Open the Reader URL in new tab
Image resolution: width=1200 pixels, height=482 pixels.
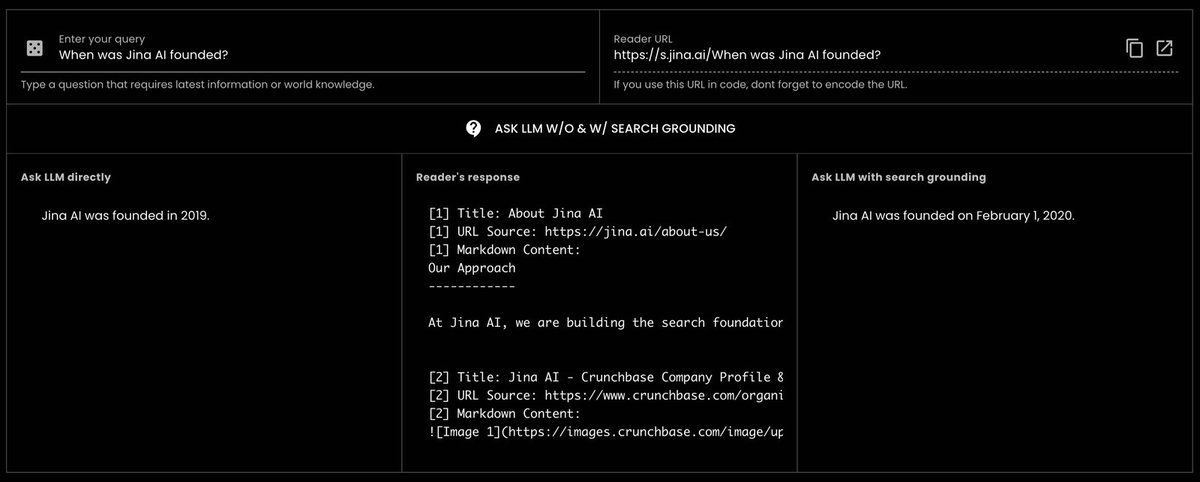click(x=1164, y=48)
